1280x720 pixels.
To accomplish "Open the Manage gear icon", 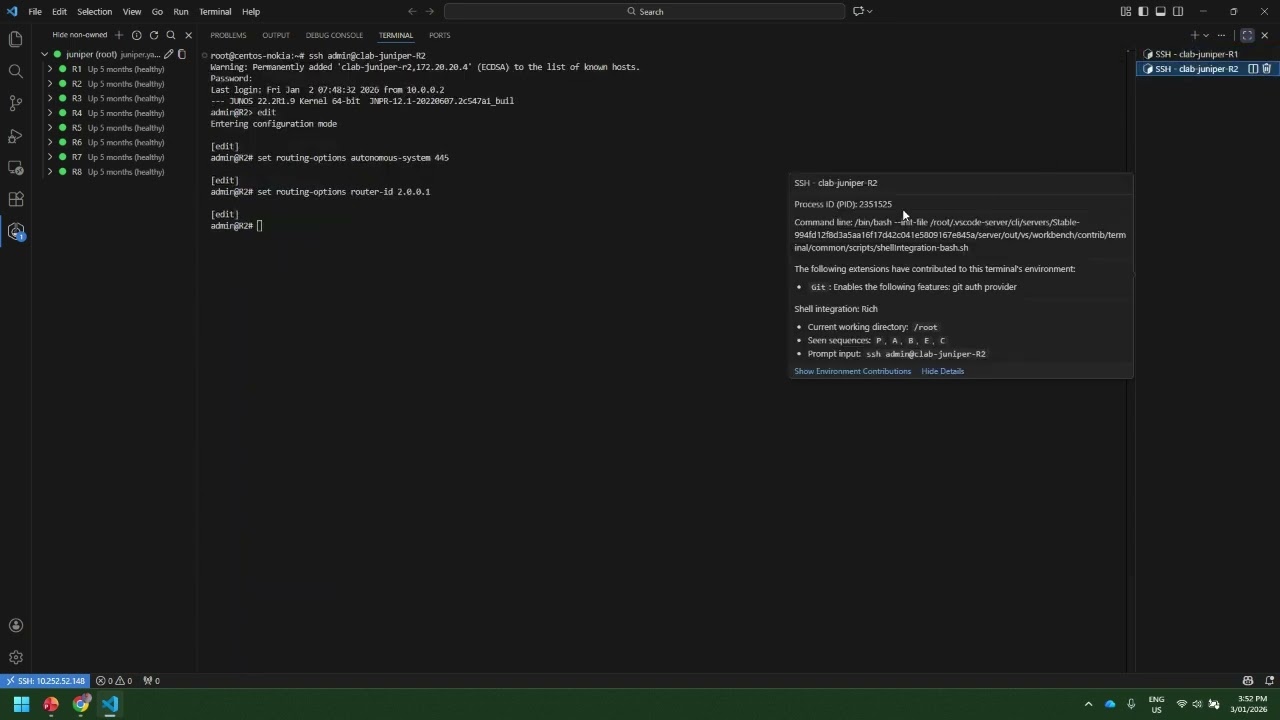I will 16,658.
